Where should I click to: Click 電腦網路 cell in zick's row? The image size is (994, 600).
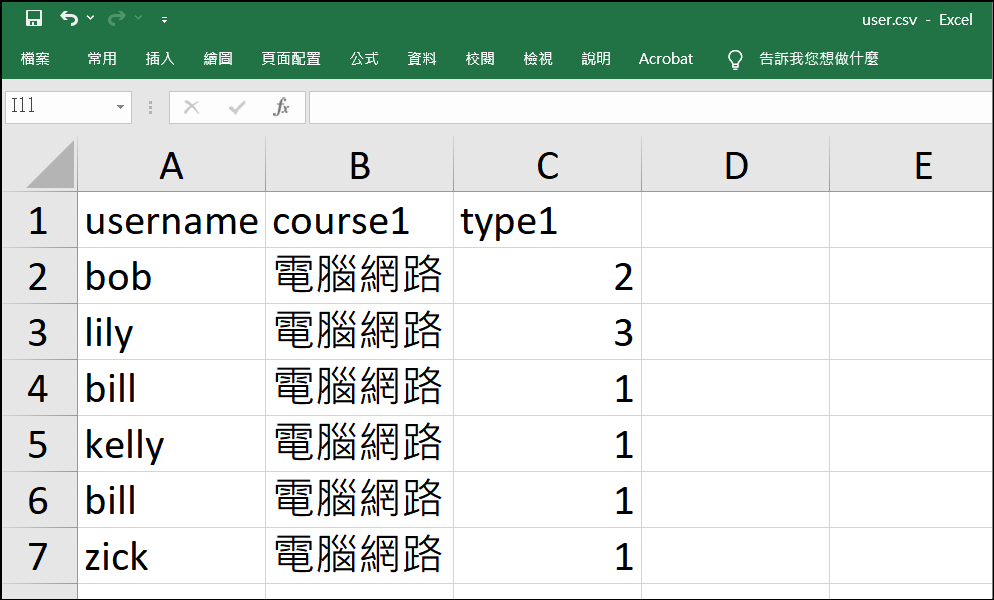click(x=359, y=556)
